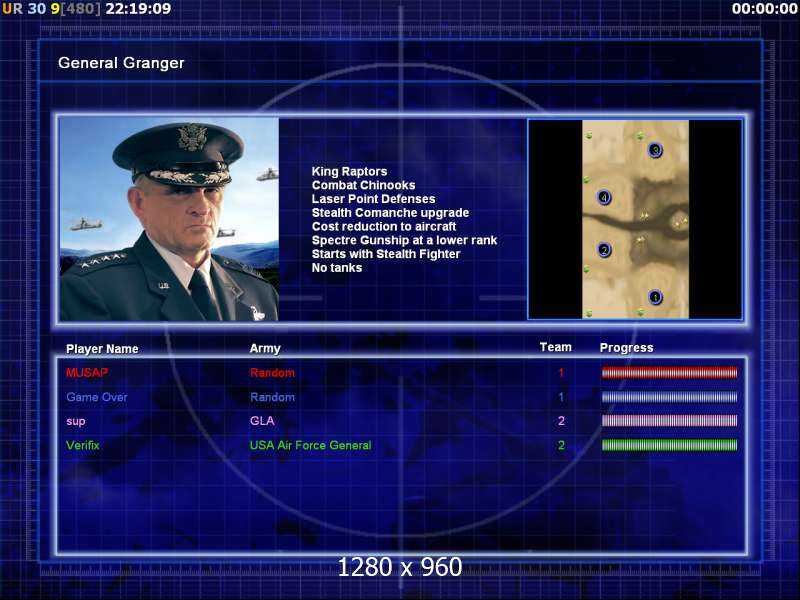Click the Verifix green progress bar
The height and width of the screenshot is (600, 800).
669,445
